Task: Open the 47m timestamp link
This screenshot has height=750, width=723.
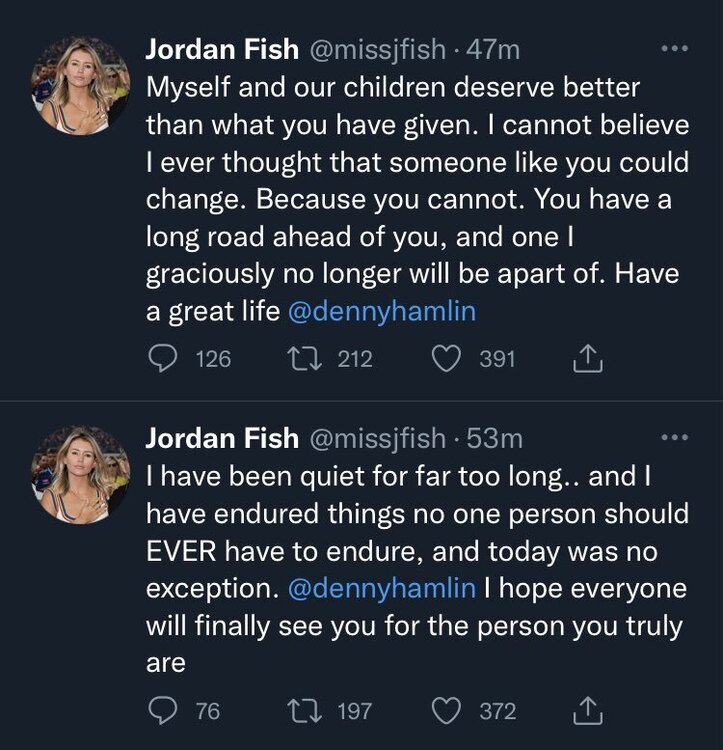Action: (494, 48)
